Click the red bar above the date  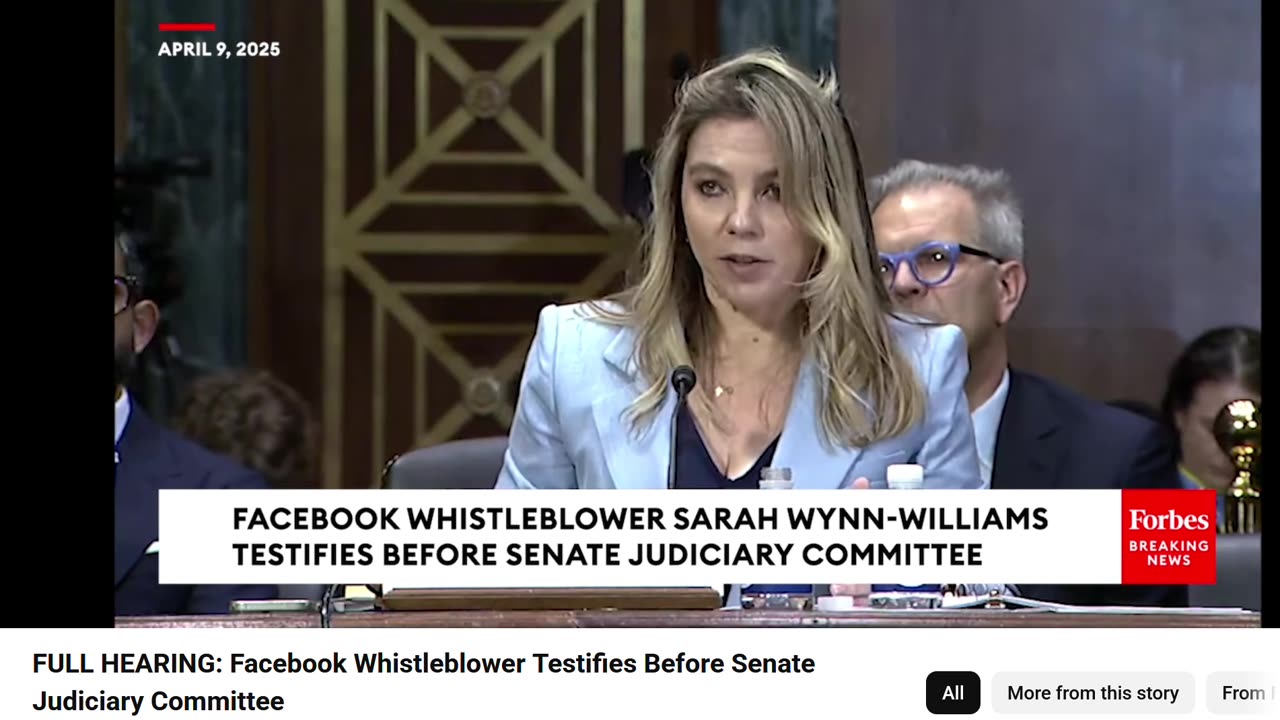(187, 27)
